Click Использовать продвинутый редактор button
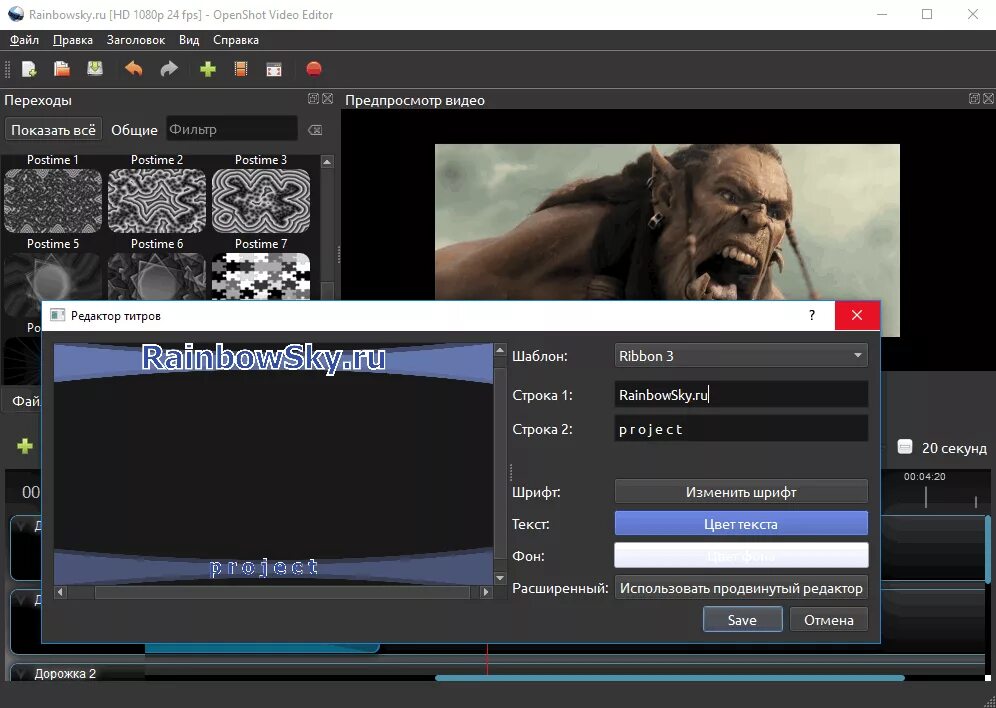 coord(741,588)
